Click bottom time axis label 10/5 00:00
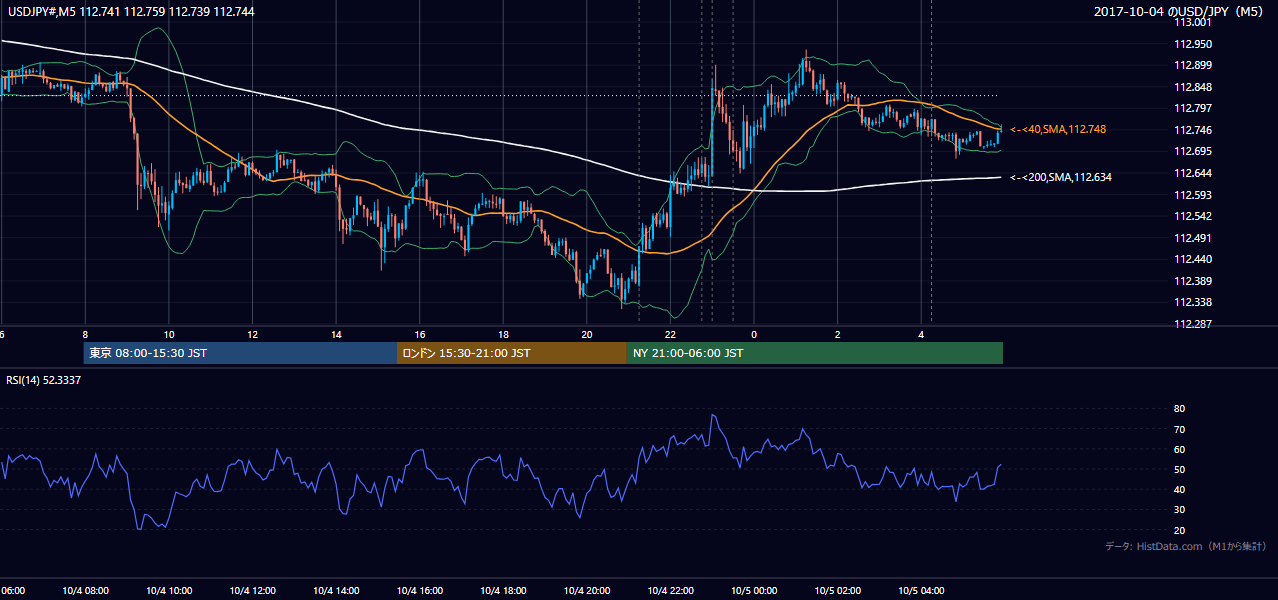This screenshot has width=1278, height=600. coord(753,591)
